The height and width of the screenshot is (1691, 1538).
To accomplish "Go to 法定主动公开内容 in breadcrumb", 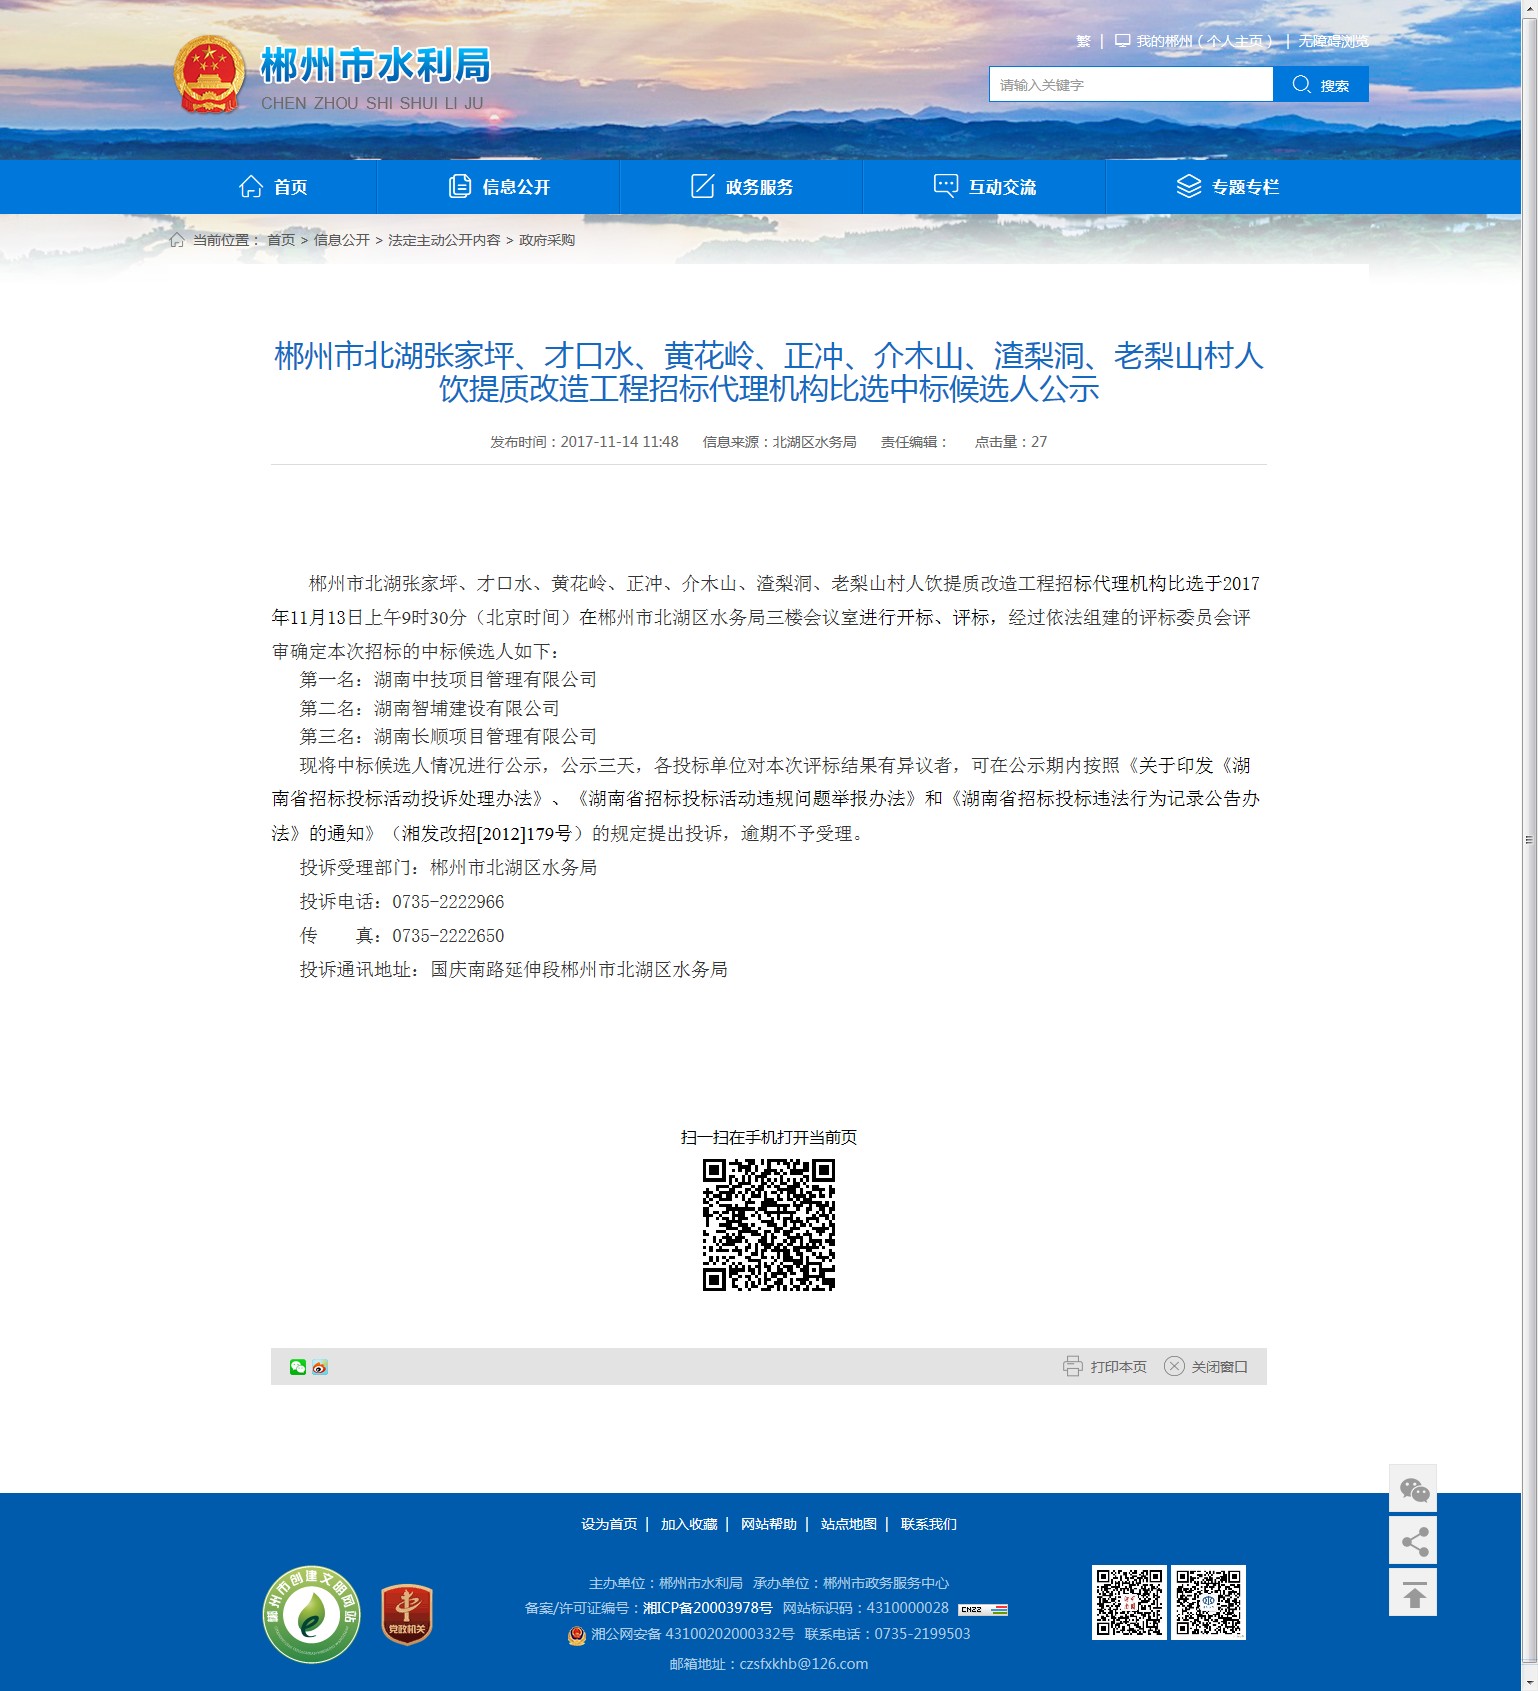I will coord(444,240).
